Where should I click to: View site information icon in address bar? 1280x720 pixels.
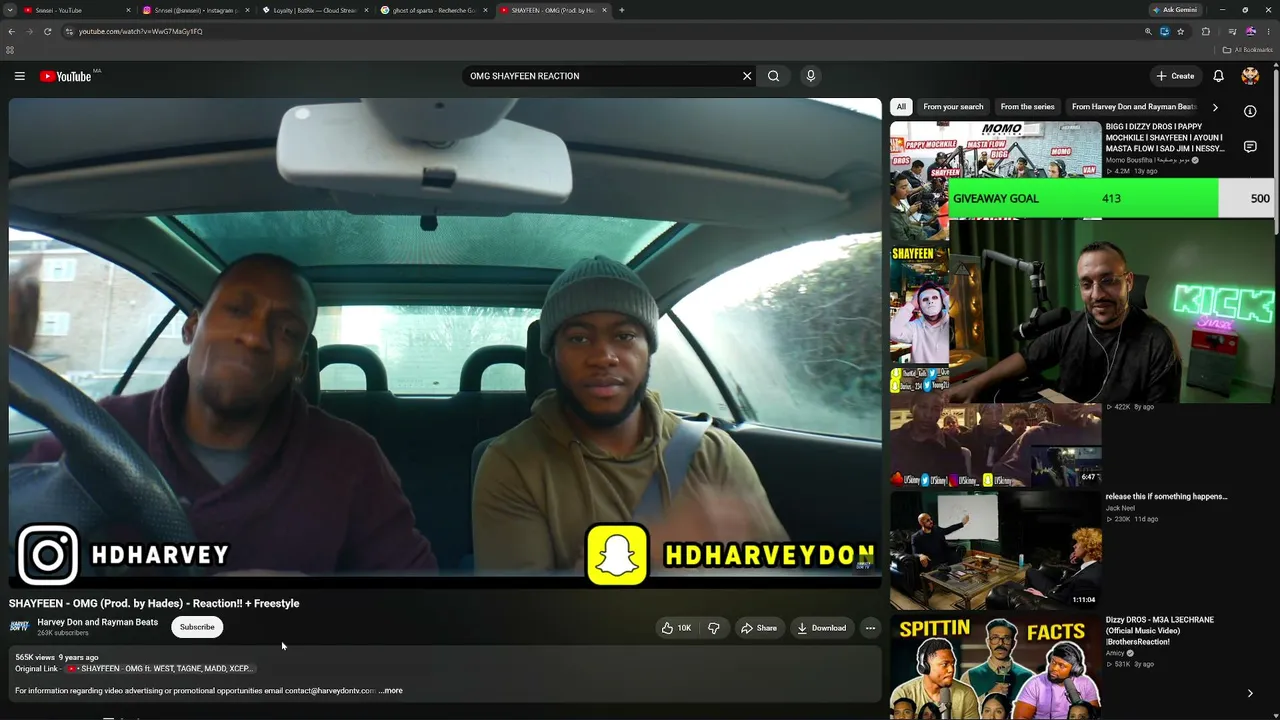(69, 31)
